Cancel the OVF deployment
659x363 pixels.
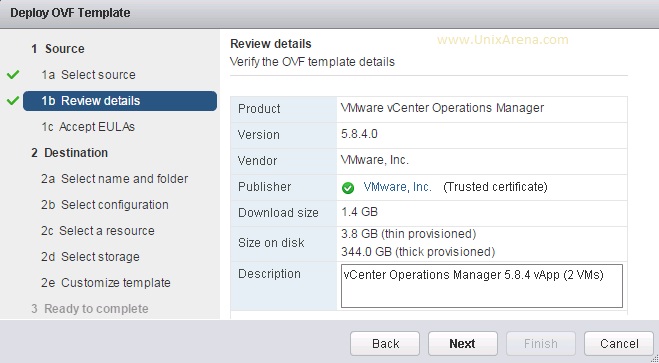click(619, 344)
